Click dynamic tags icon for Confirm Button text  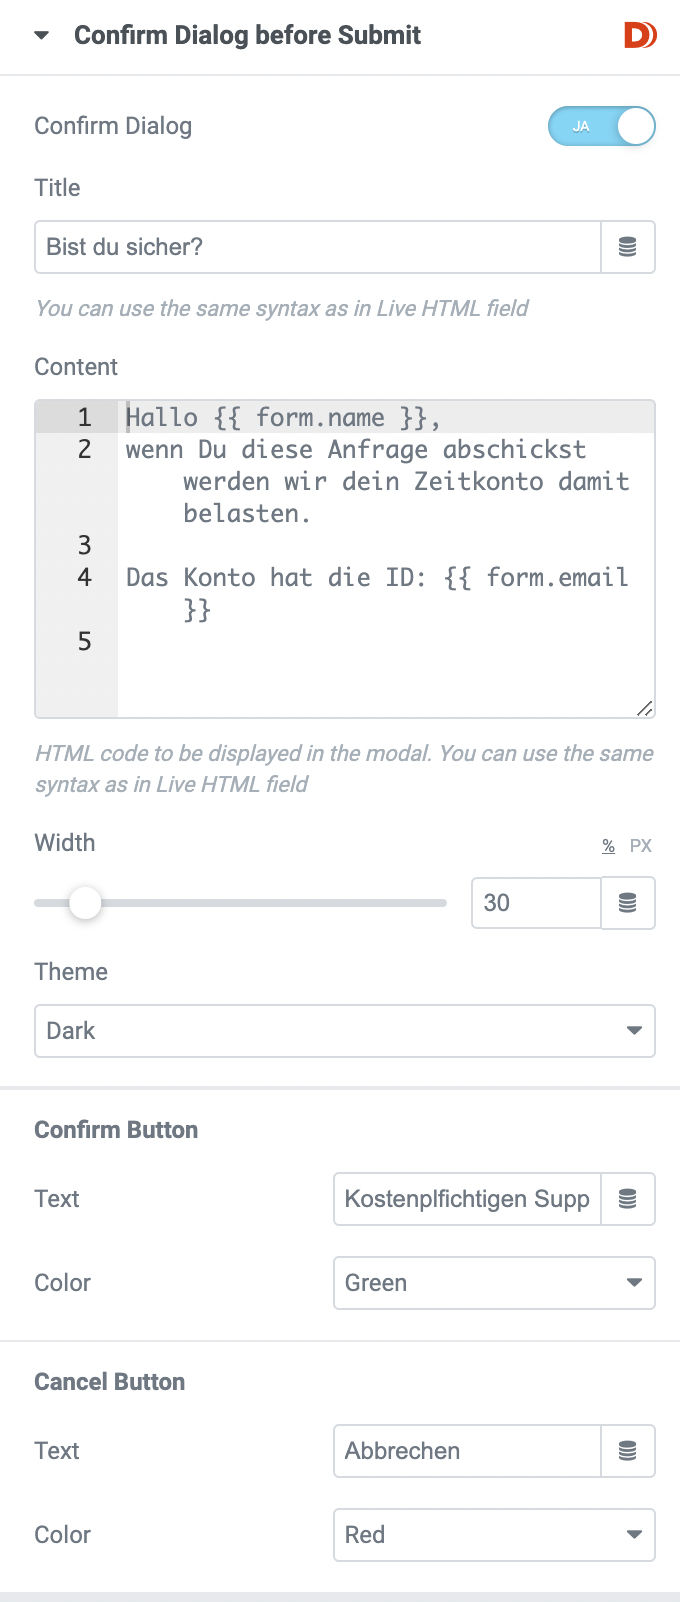pos(628,1199)
